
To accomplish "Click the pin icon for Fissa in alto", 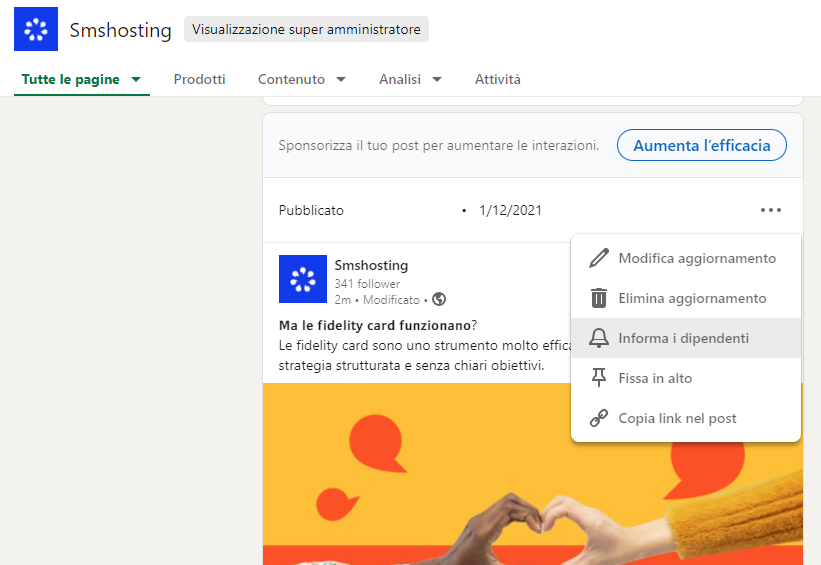I will (599, 378).
